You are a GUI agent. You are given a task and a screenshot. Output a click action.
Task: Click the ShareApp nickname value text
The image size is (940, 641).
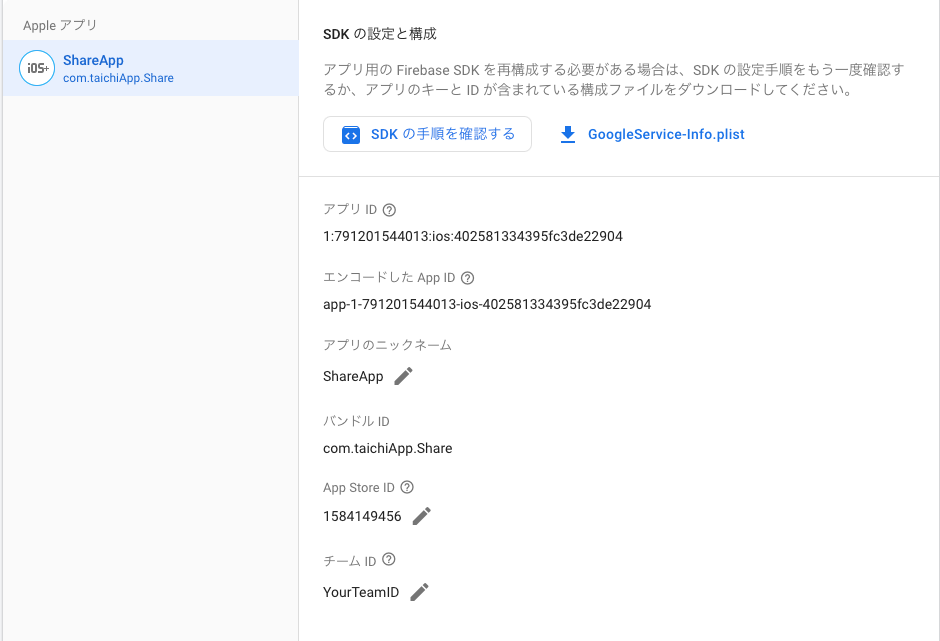[353, 377]
